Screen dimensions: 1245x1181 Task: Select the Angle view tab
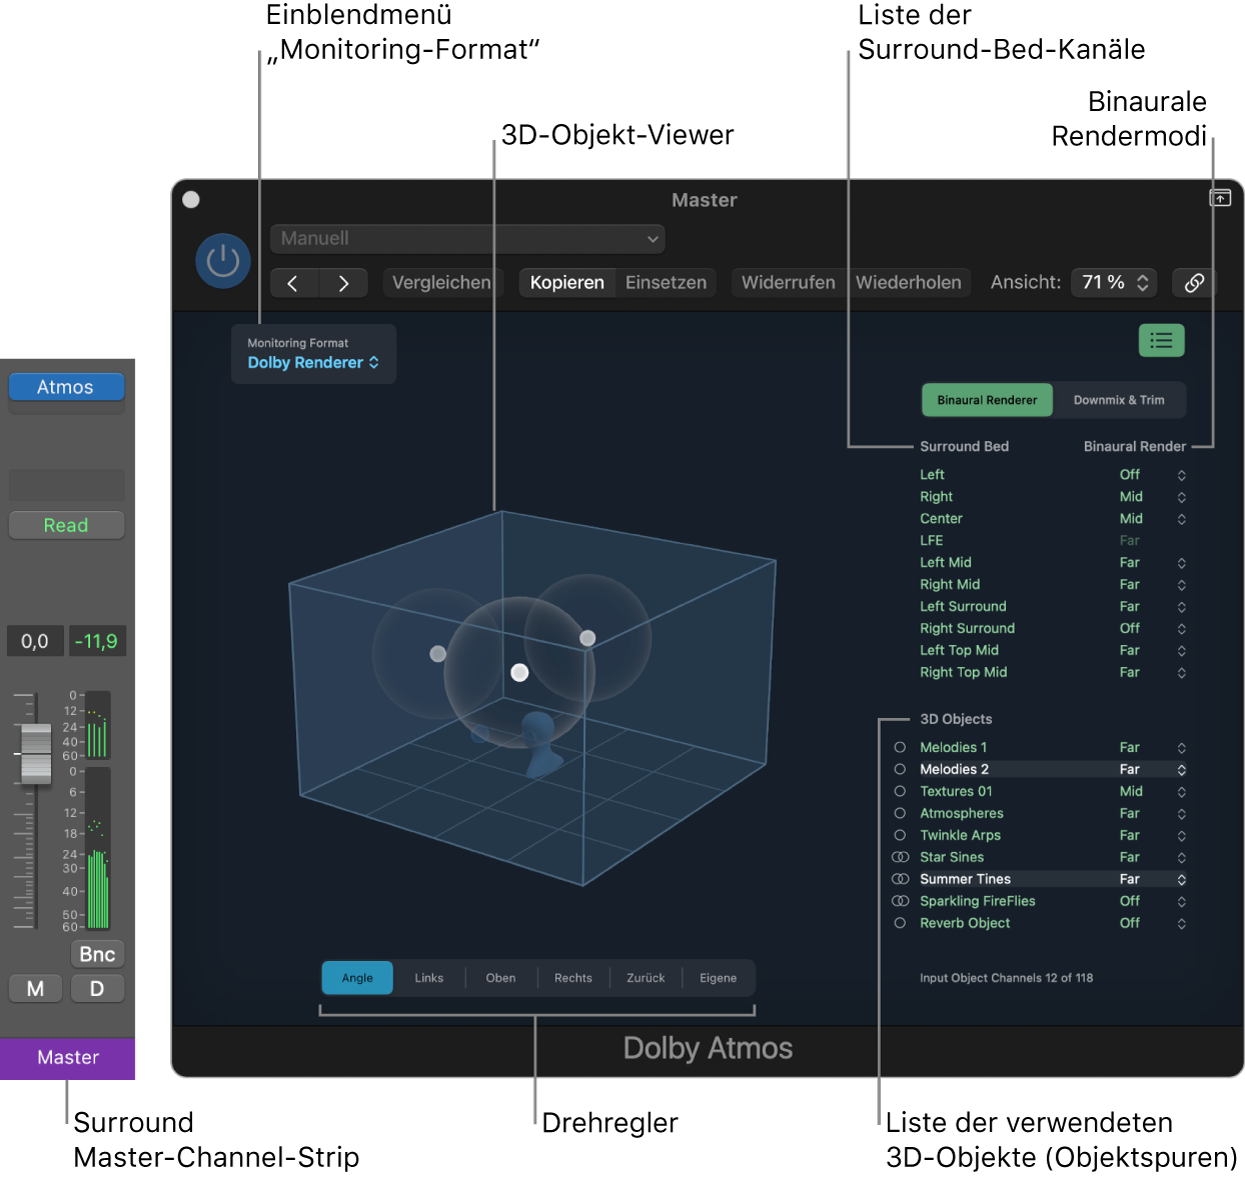tap(357, 978)
